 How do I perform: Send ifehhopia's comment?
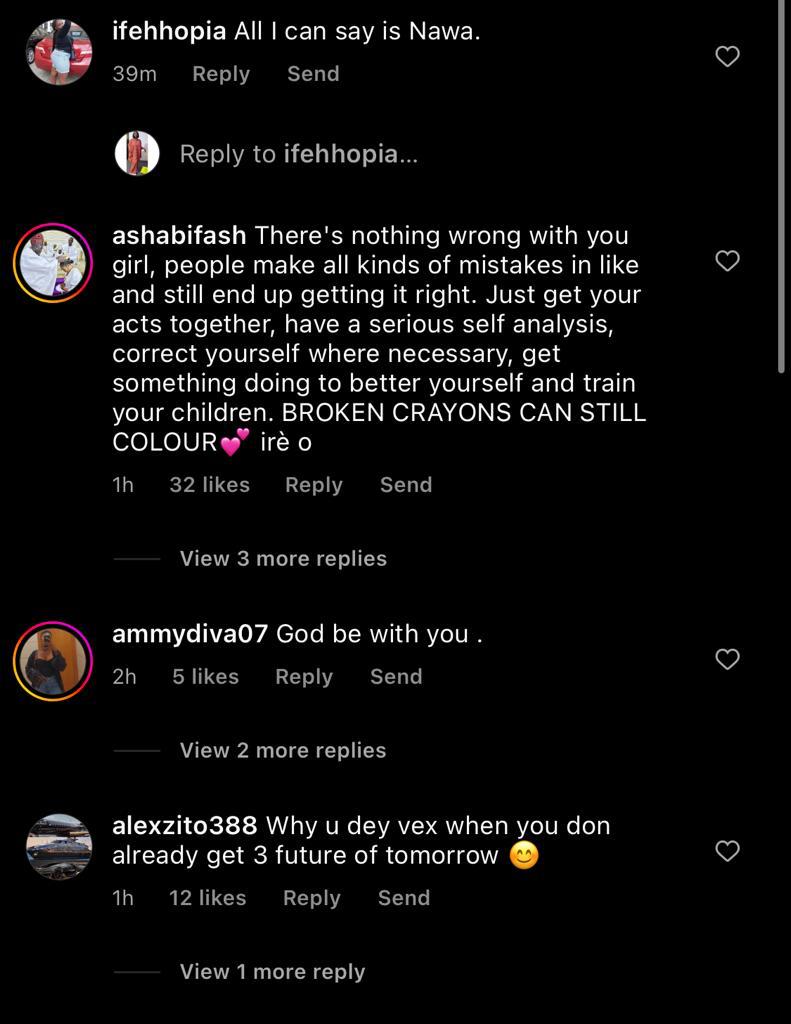click(313, 74)
